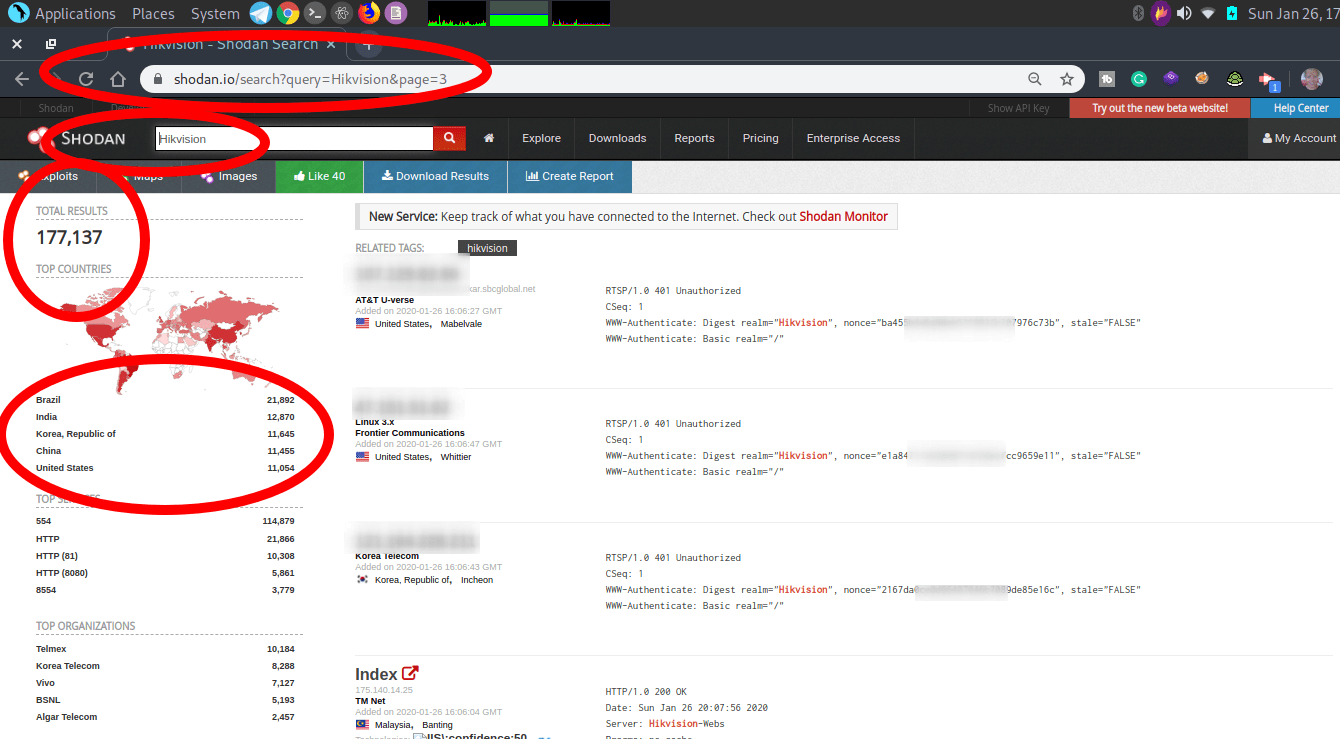
Task: Filter by organization Telmex
Action: [x=165, y=649]
